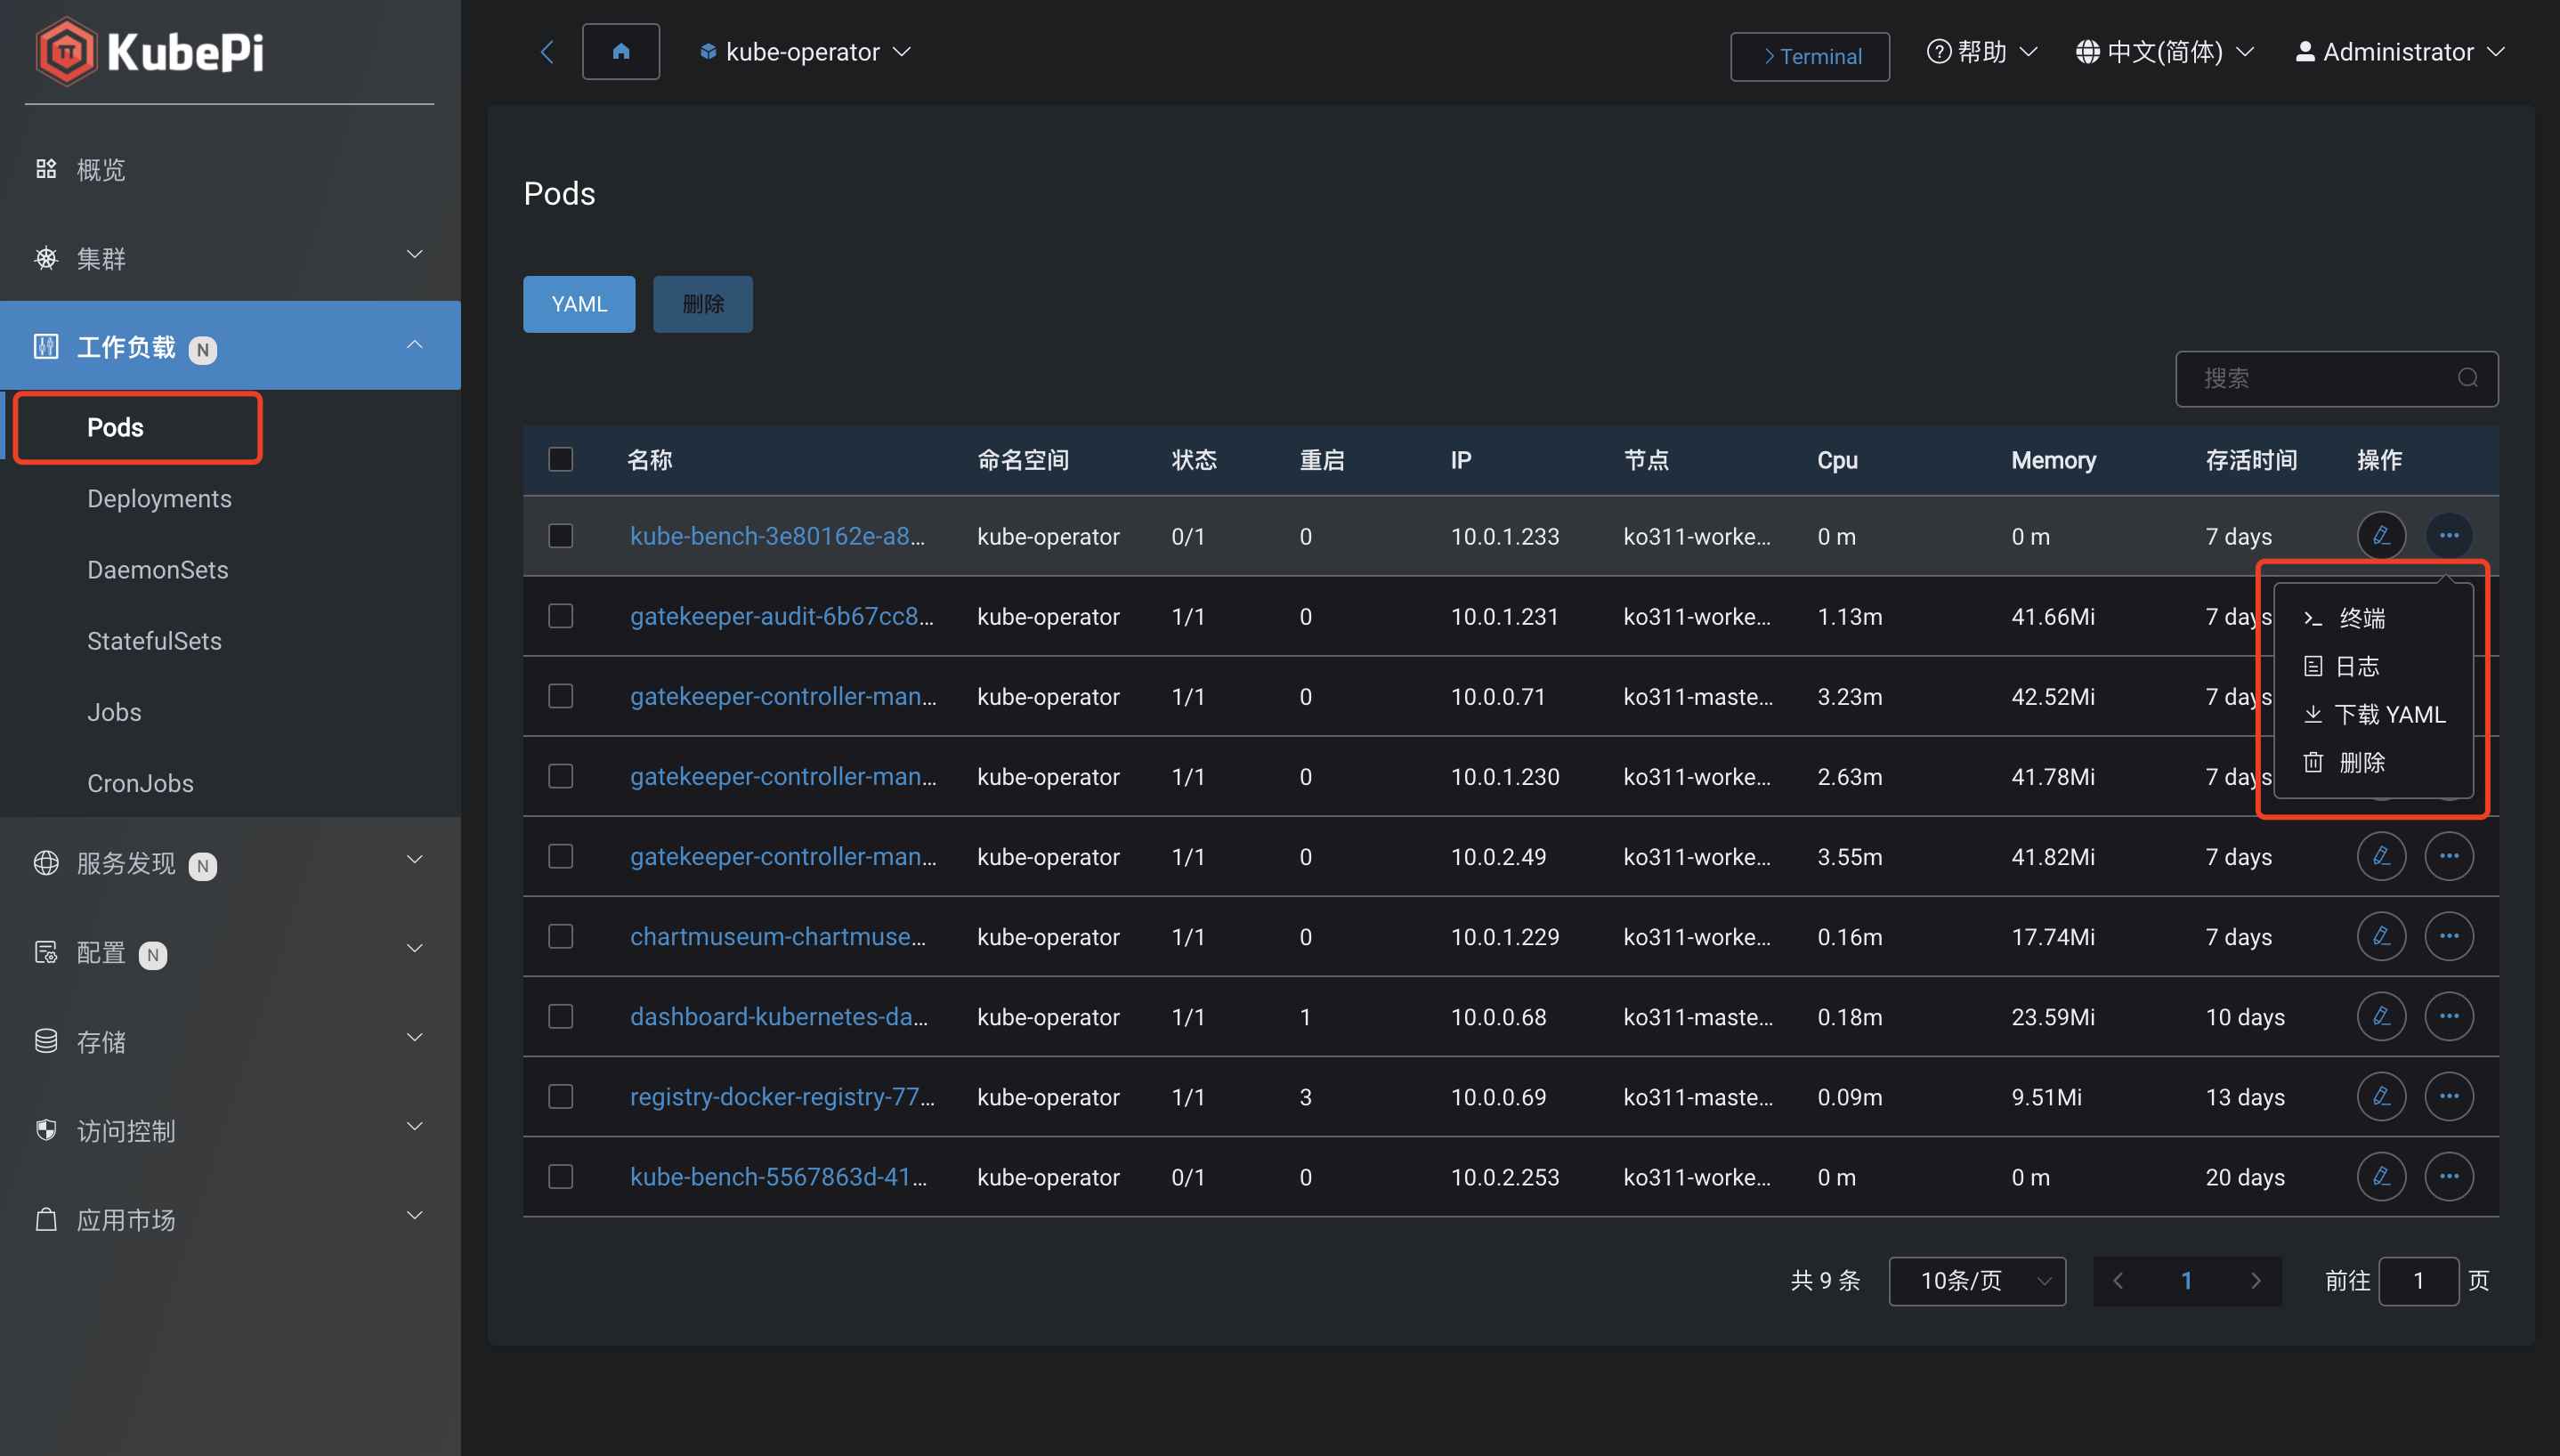Click the overview grid icon in the sidebar

[46, 169]
